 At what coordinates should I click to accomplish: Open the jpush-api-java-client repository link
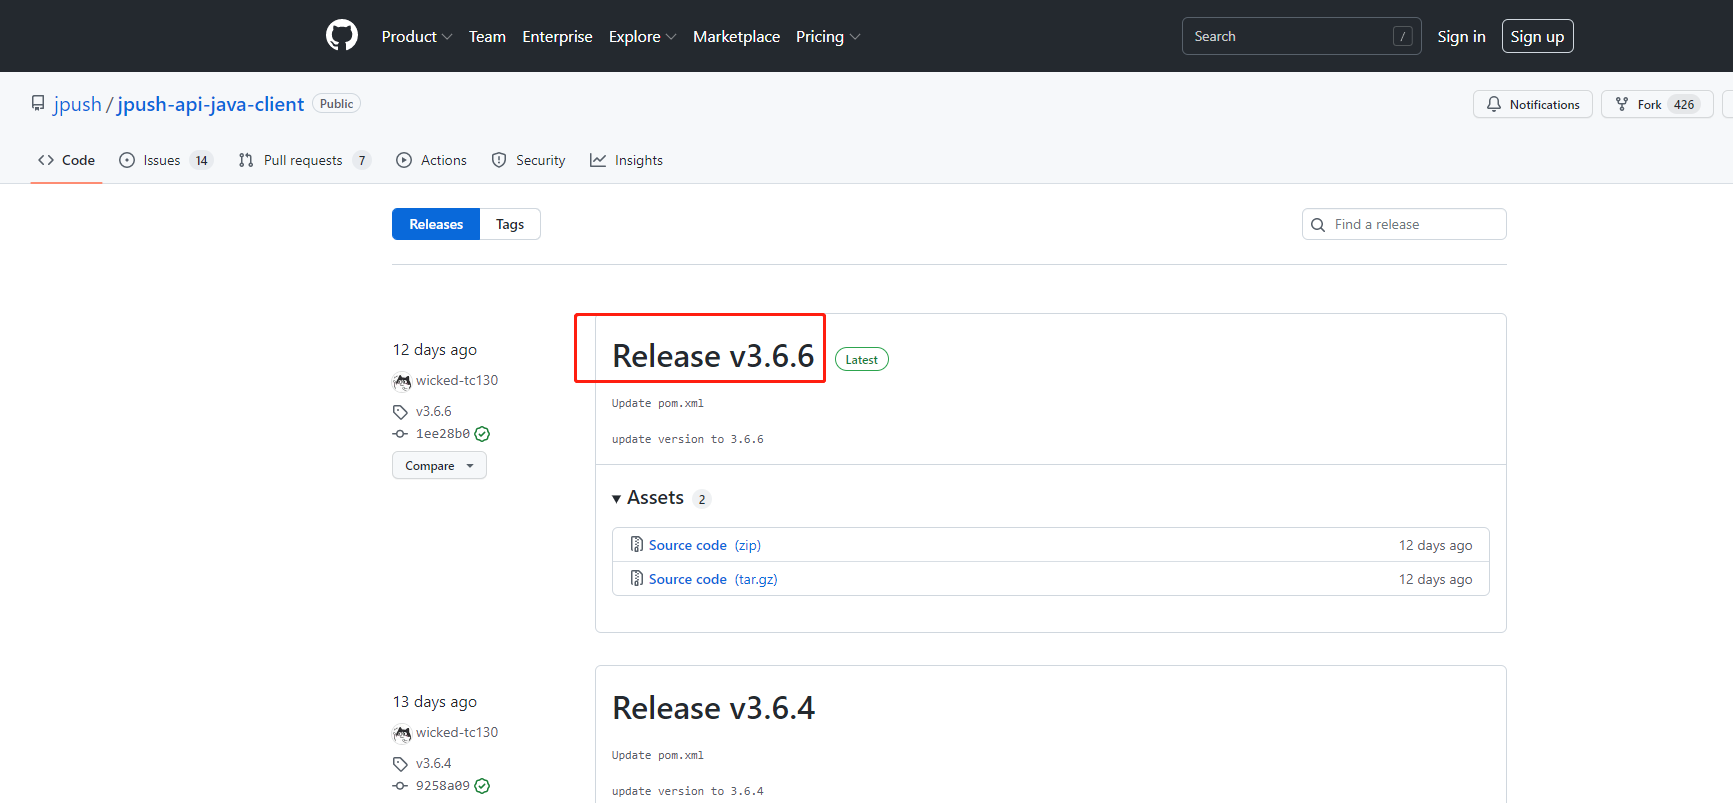pos(211,104)
